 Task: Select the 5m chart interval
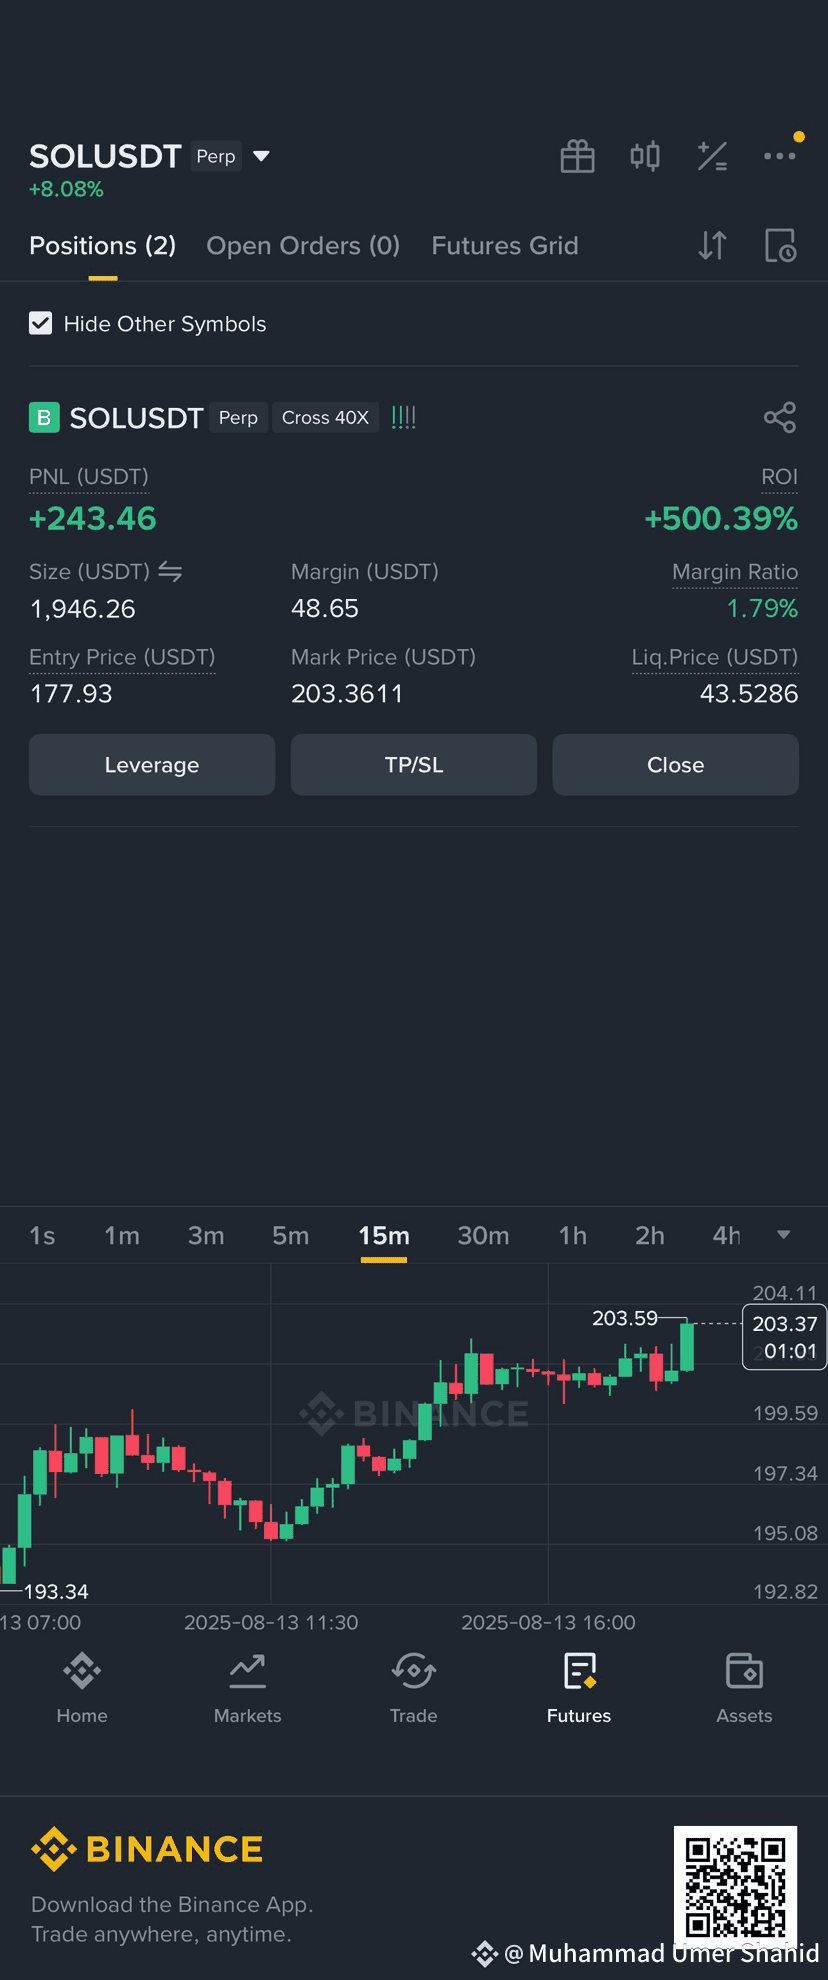tap(291, 1235)
